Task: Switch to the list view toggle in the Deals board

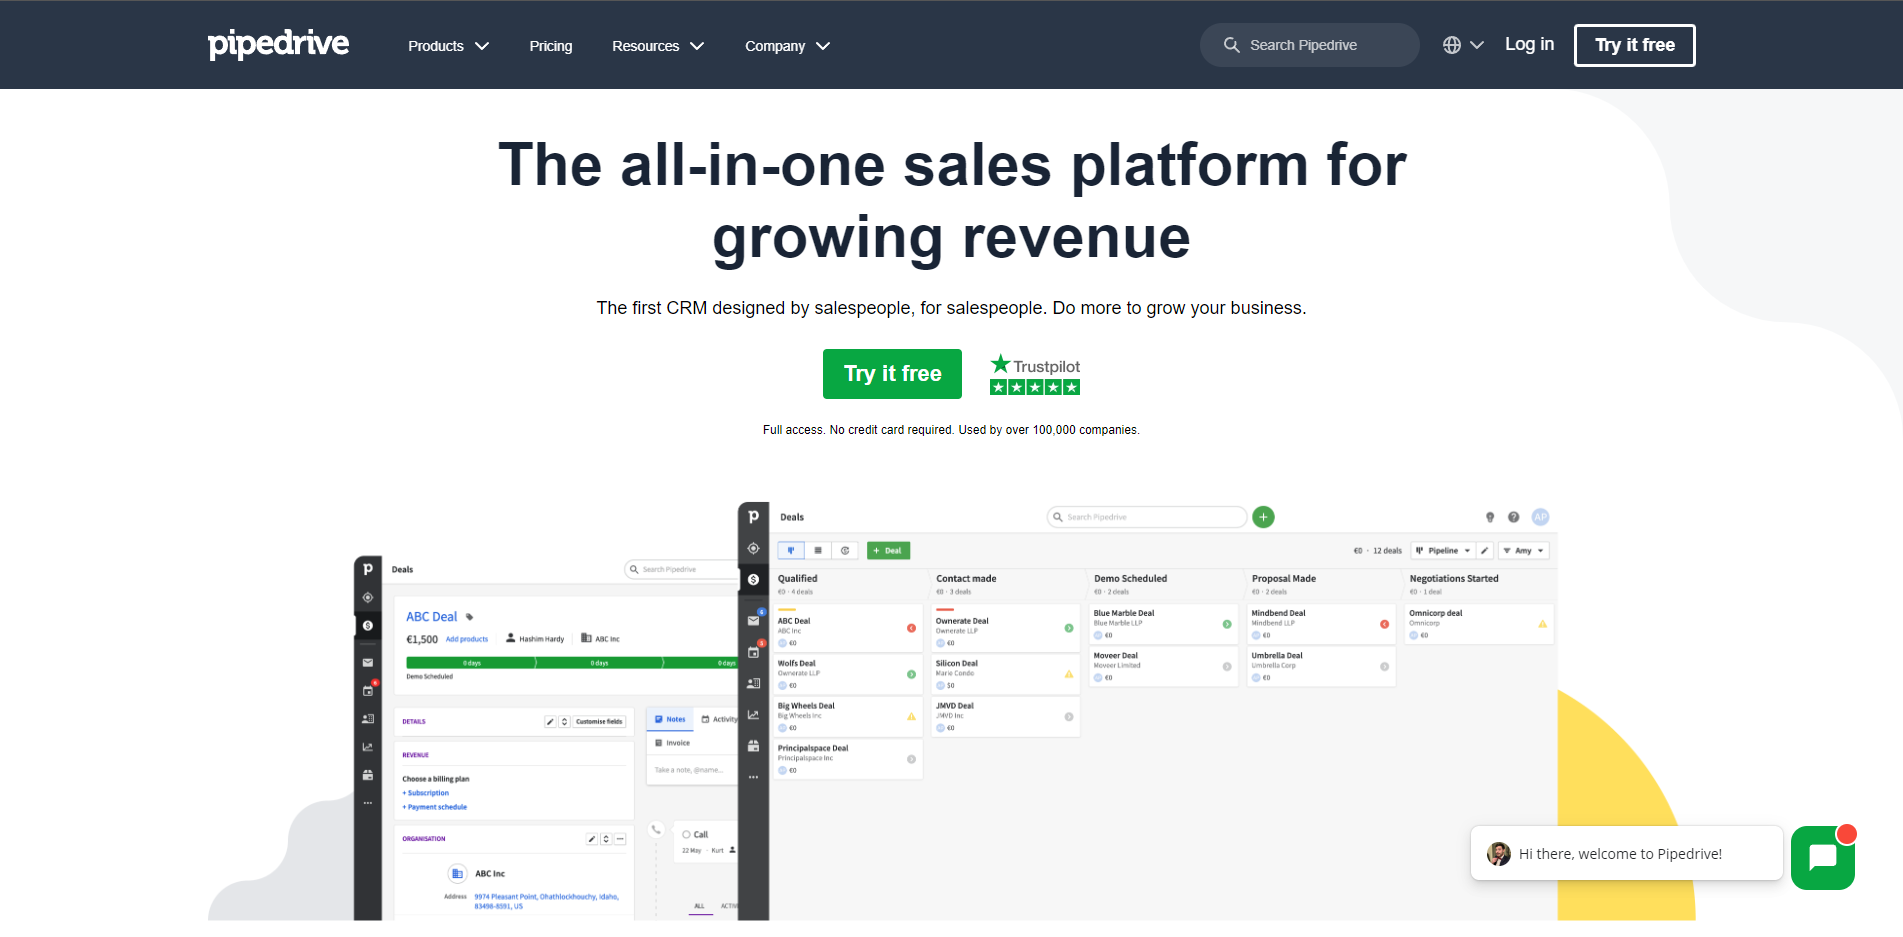Action: tap(818, 551)
